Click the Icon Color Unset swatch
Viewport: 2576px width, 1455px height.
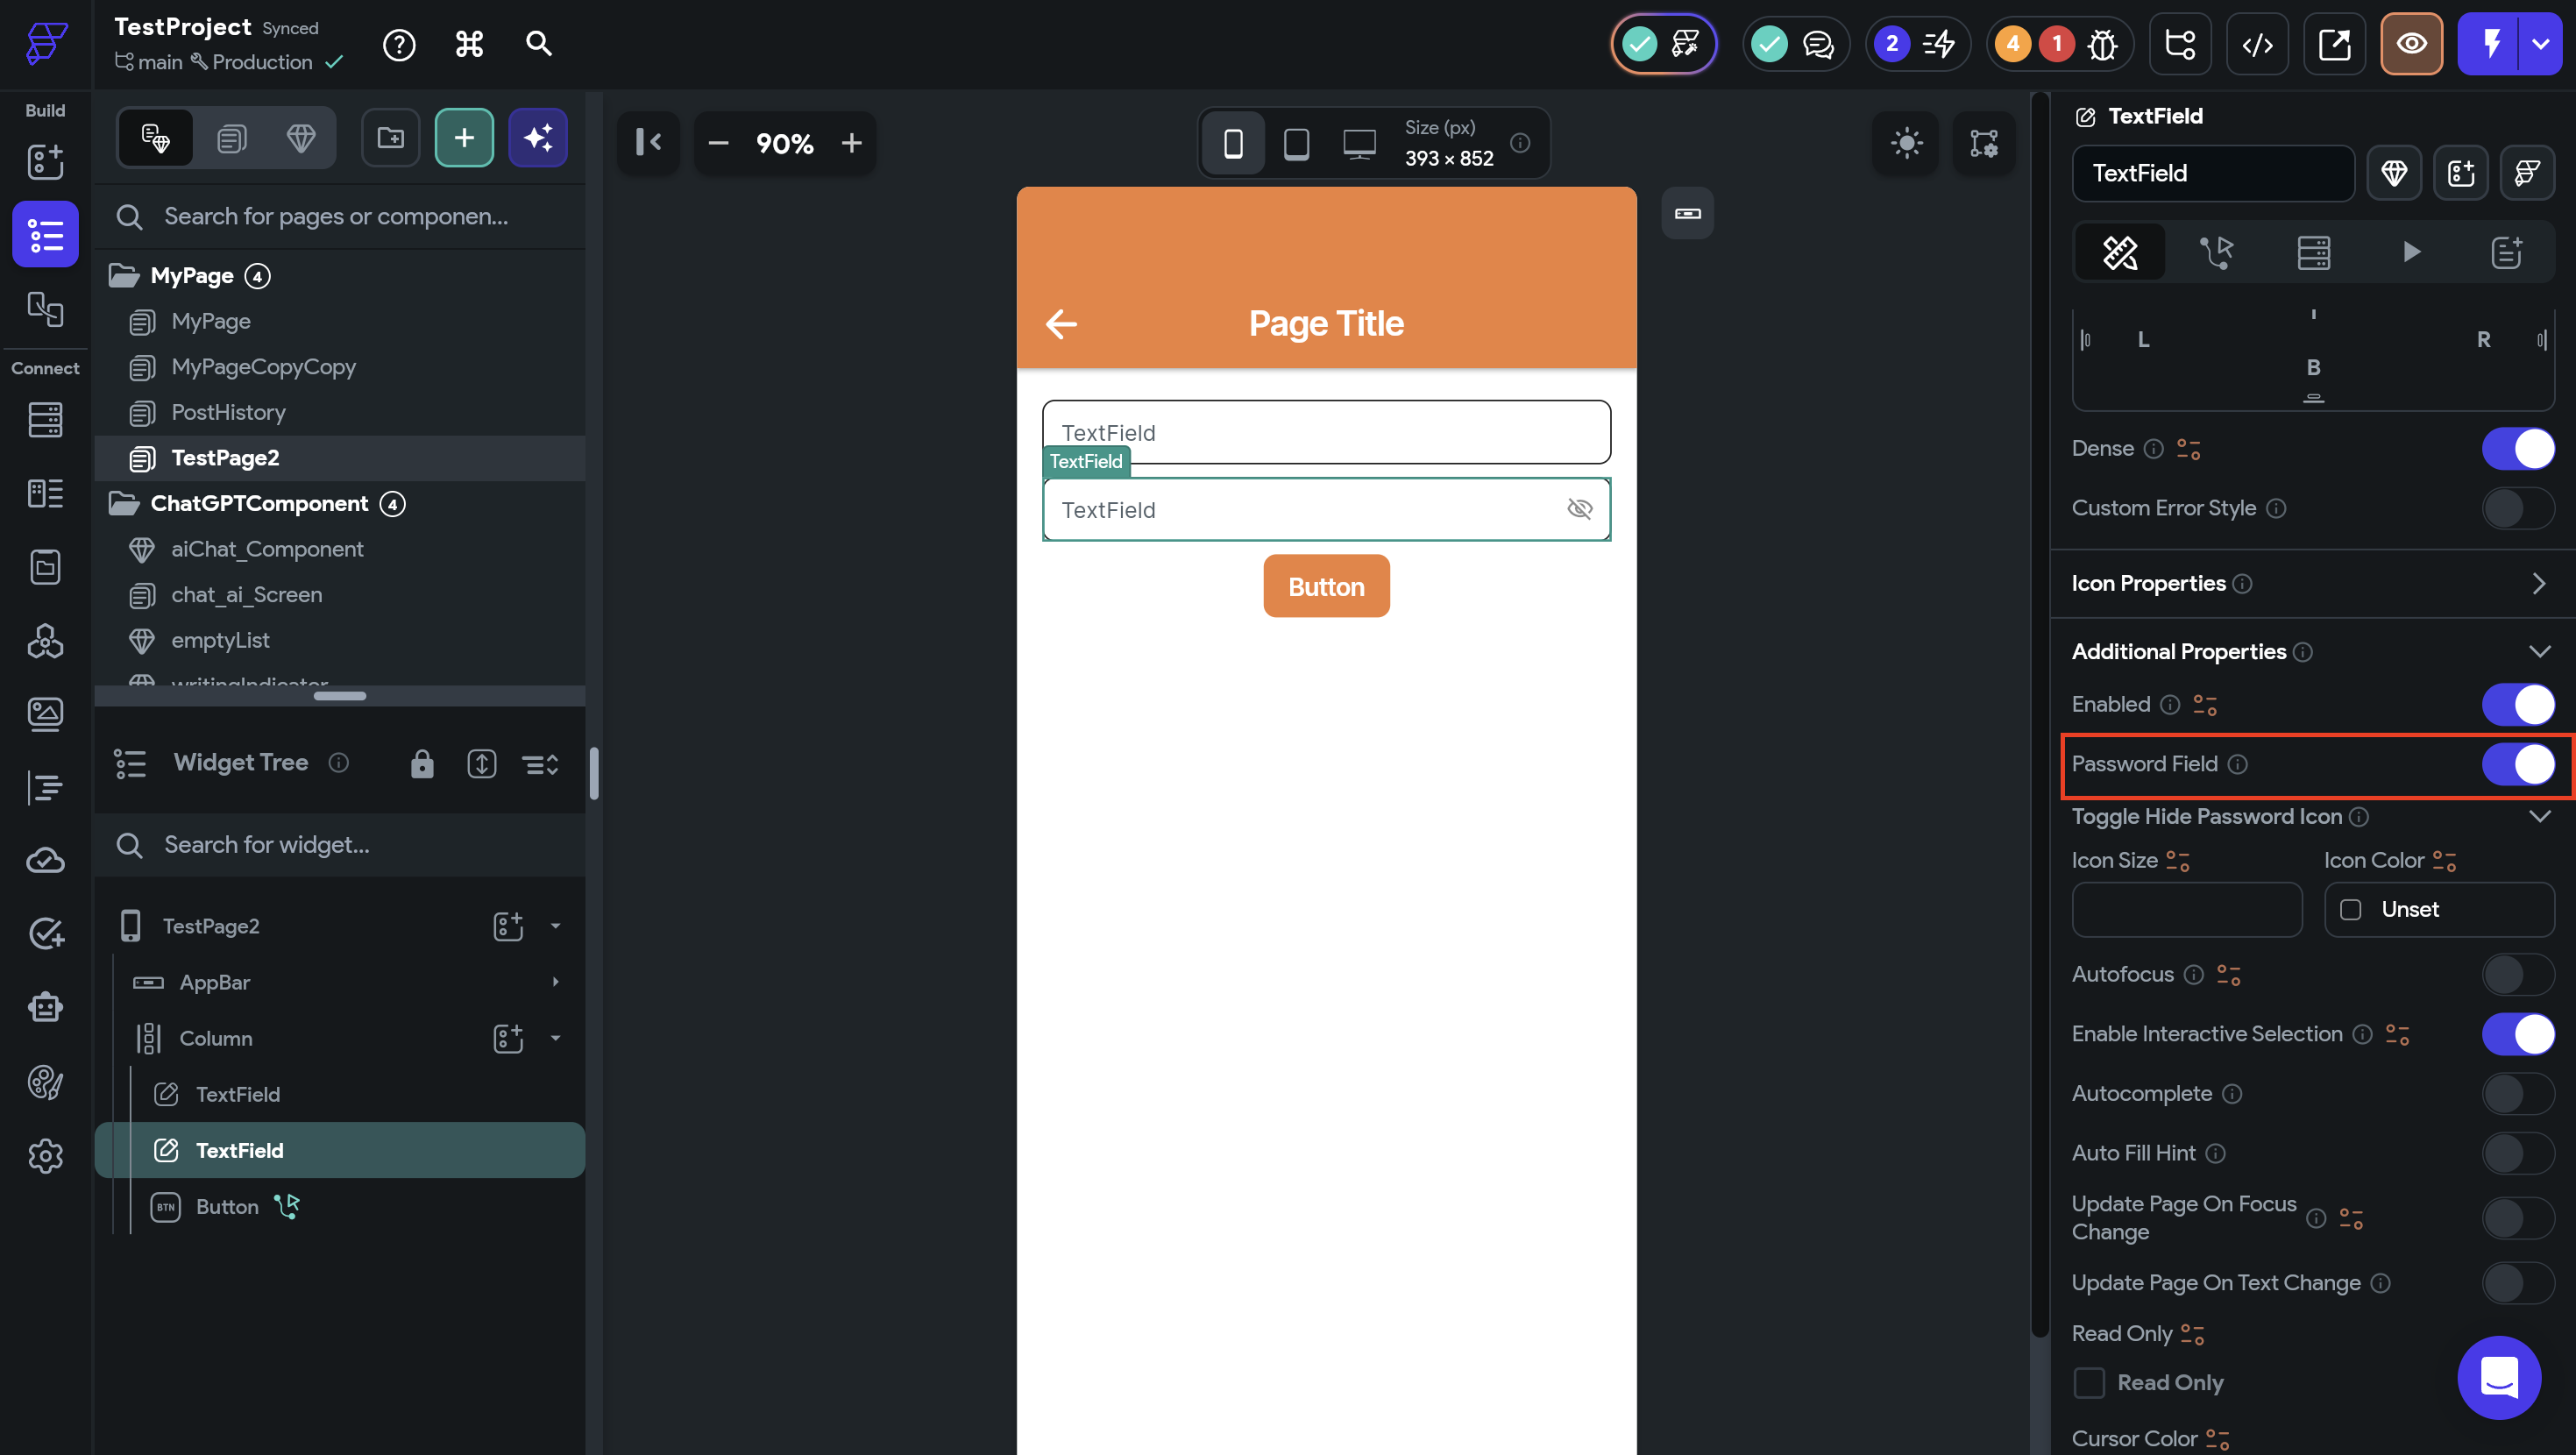[2351, 909]
